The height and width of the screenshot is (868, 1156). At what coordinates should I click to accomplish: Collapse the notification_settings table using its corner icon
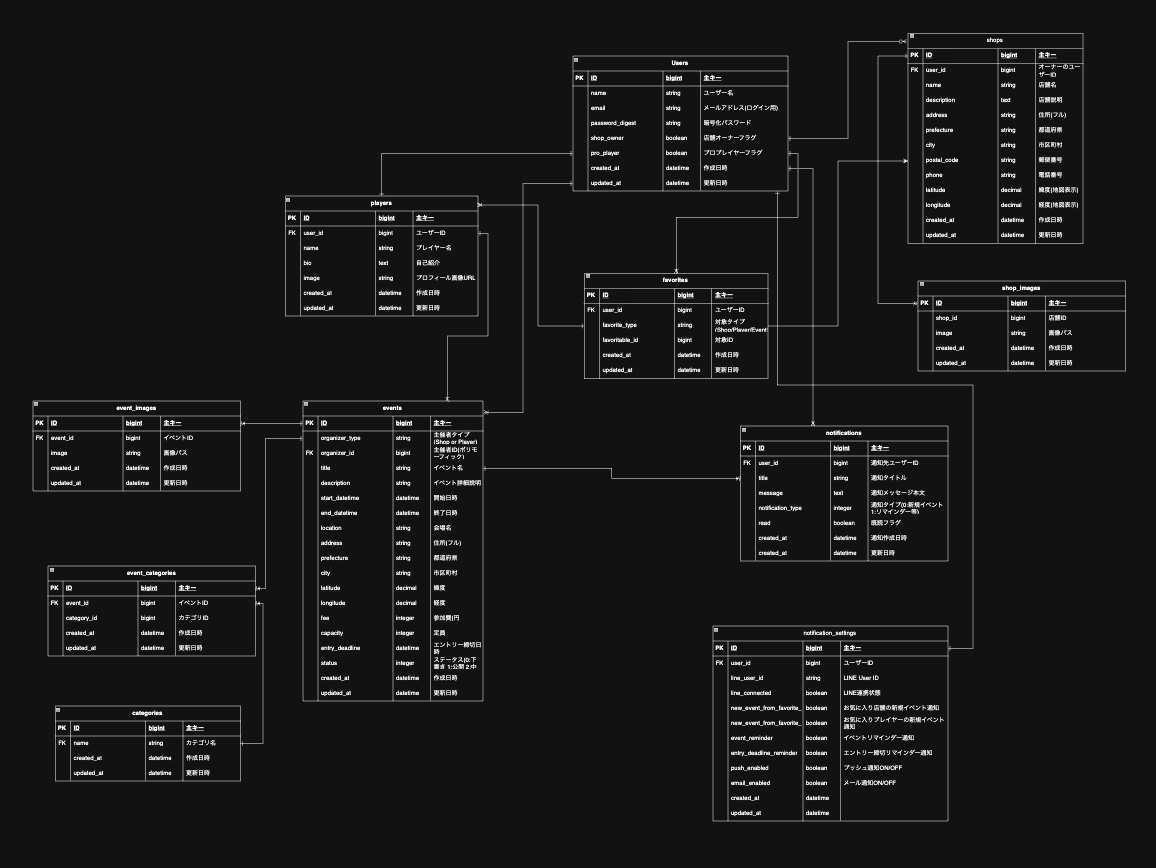(716, 629)
